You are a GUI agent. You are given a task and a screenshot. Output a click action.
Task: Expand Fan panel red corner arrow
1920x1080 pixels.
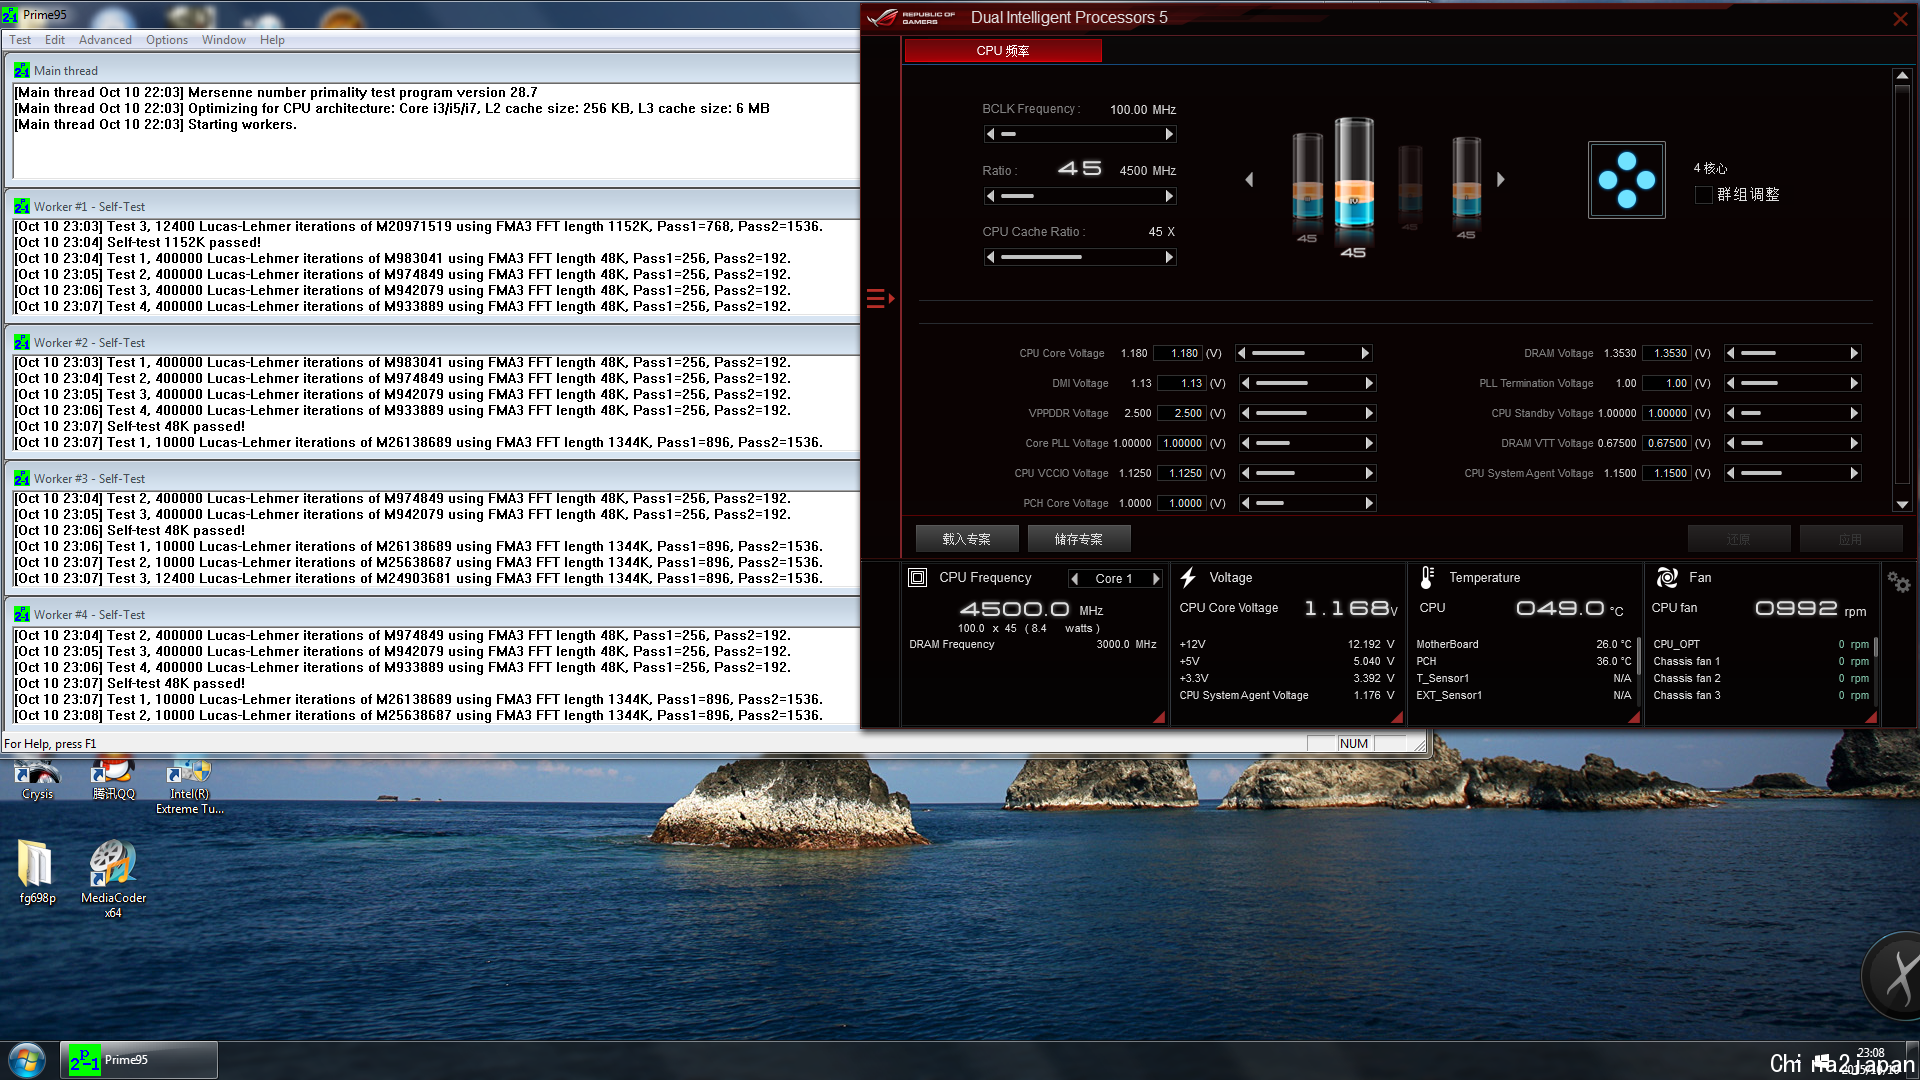1871,717
